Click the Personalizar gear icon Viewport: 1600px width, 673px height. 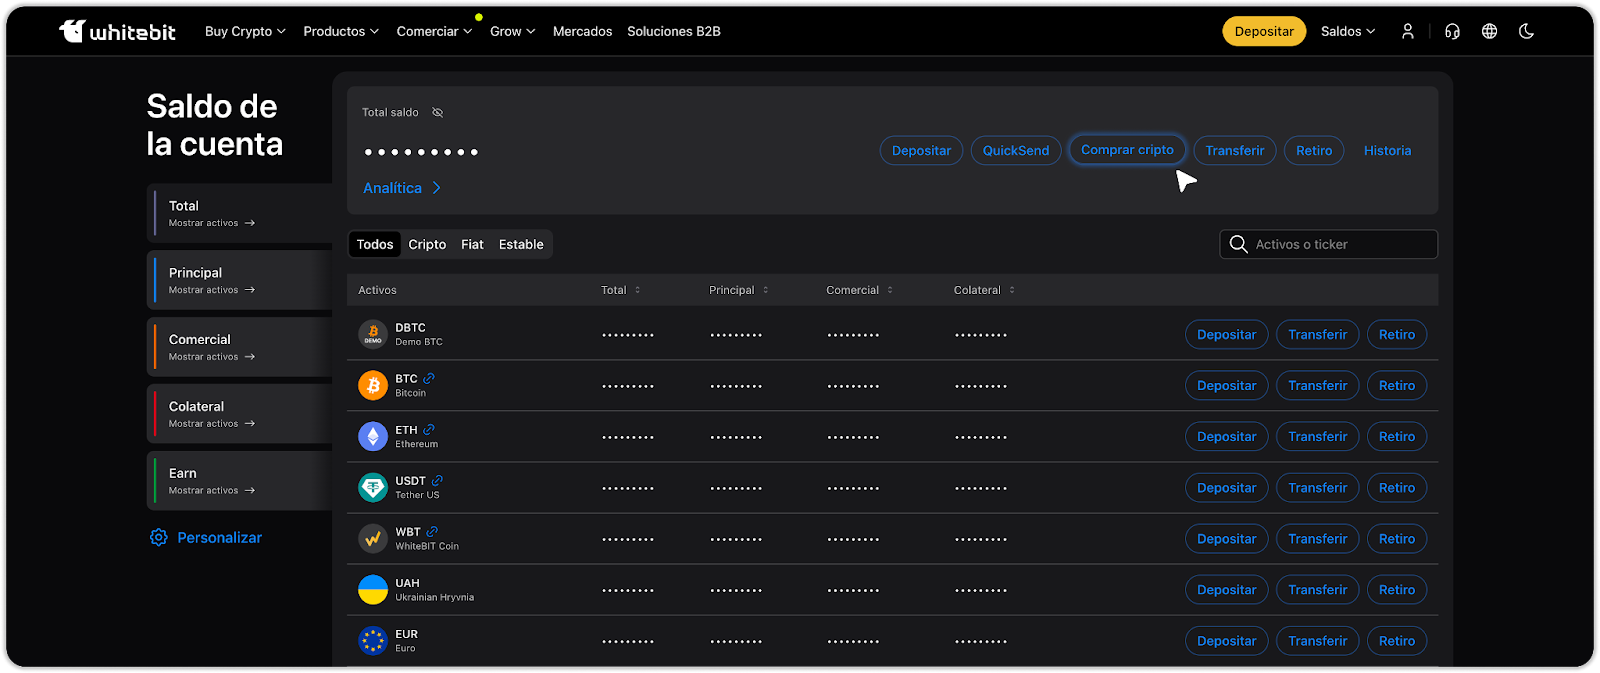158,538
